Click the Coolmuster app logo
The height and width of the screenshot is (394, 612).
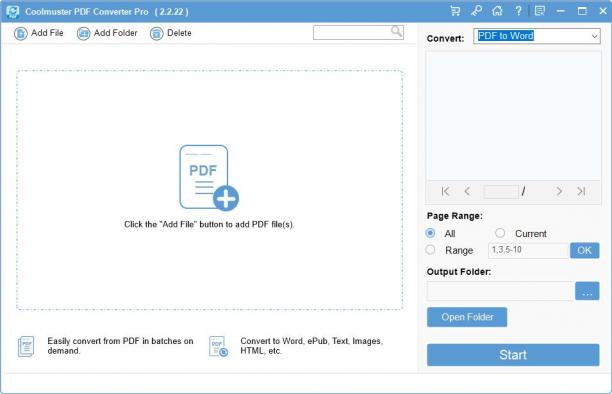coord(12,12)
